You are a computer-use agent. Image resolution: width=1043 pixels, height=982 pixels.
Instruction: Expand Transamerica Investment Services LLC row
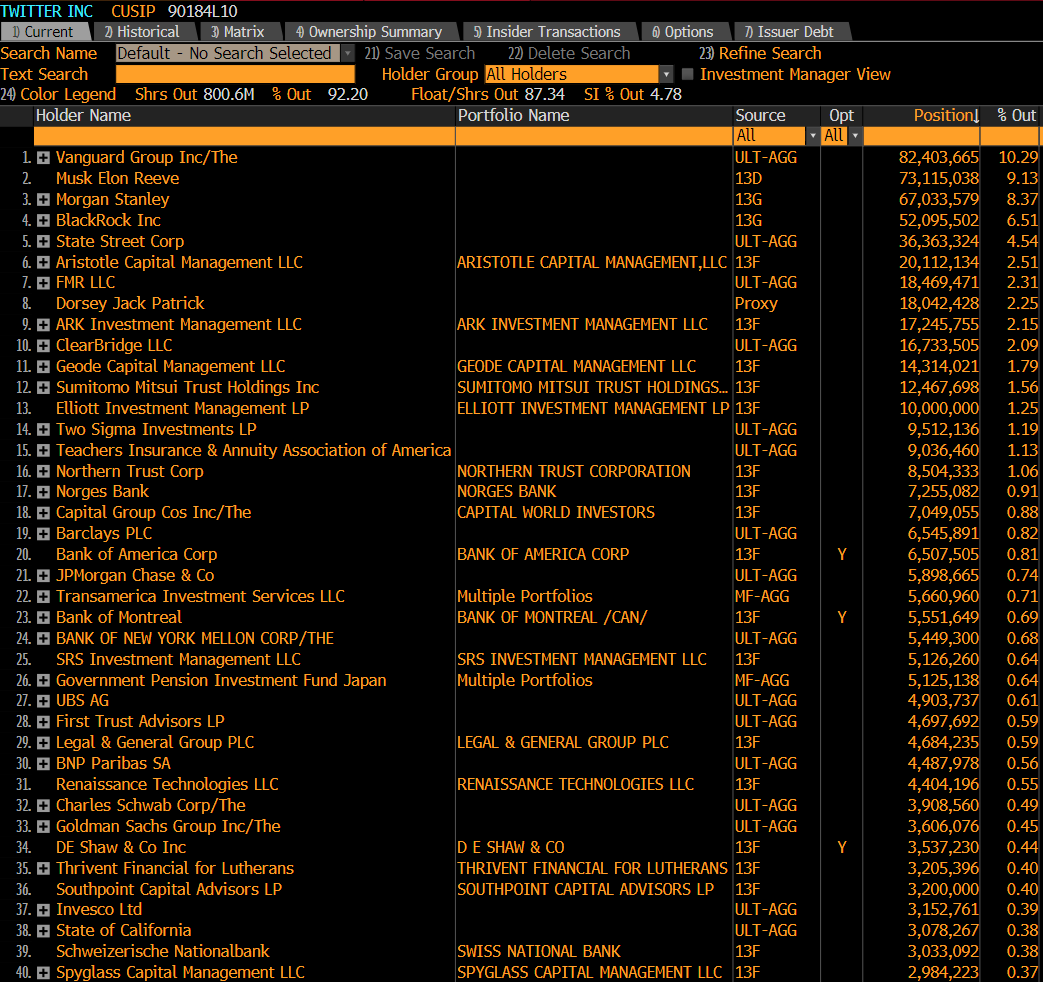pyautogui.click(x=43, y=597)
